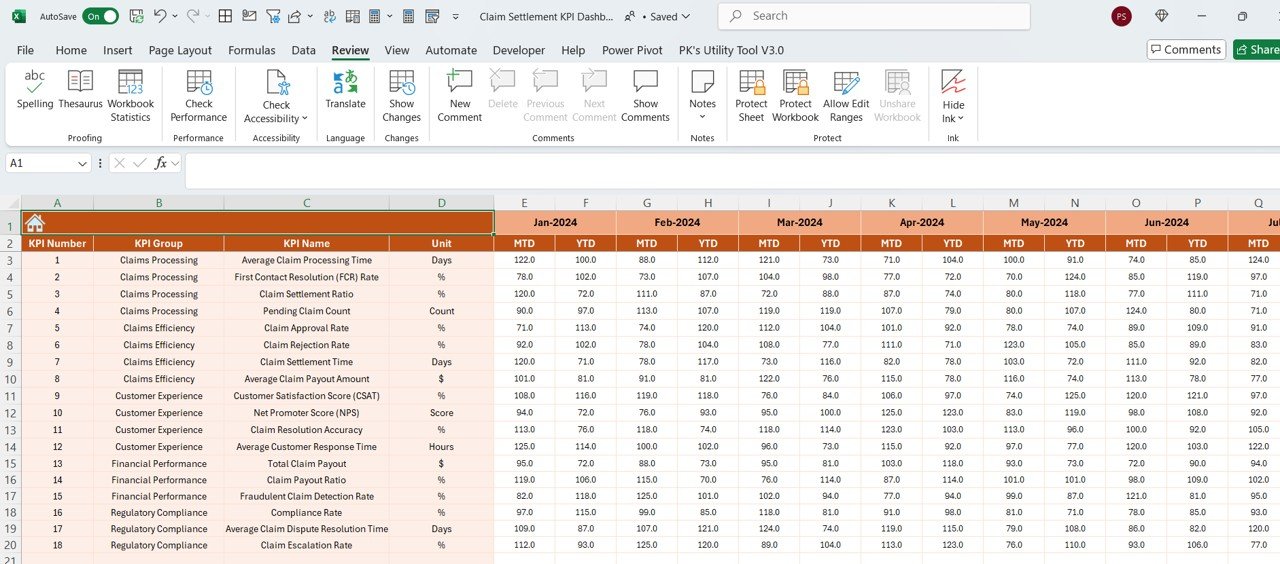Image resolution: width=1280 pixels, height=564 pixels.
Task: Click the PS user account avatar
Action: click(1121, 16)
